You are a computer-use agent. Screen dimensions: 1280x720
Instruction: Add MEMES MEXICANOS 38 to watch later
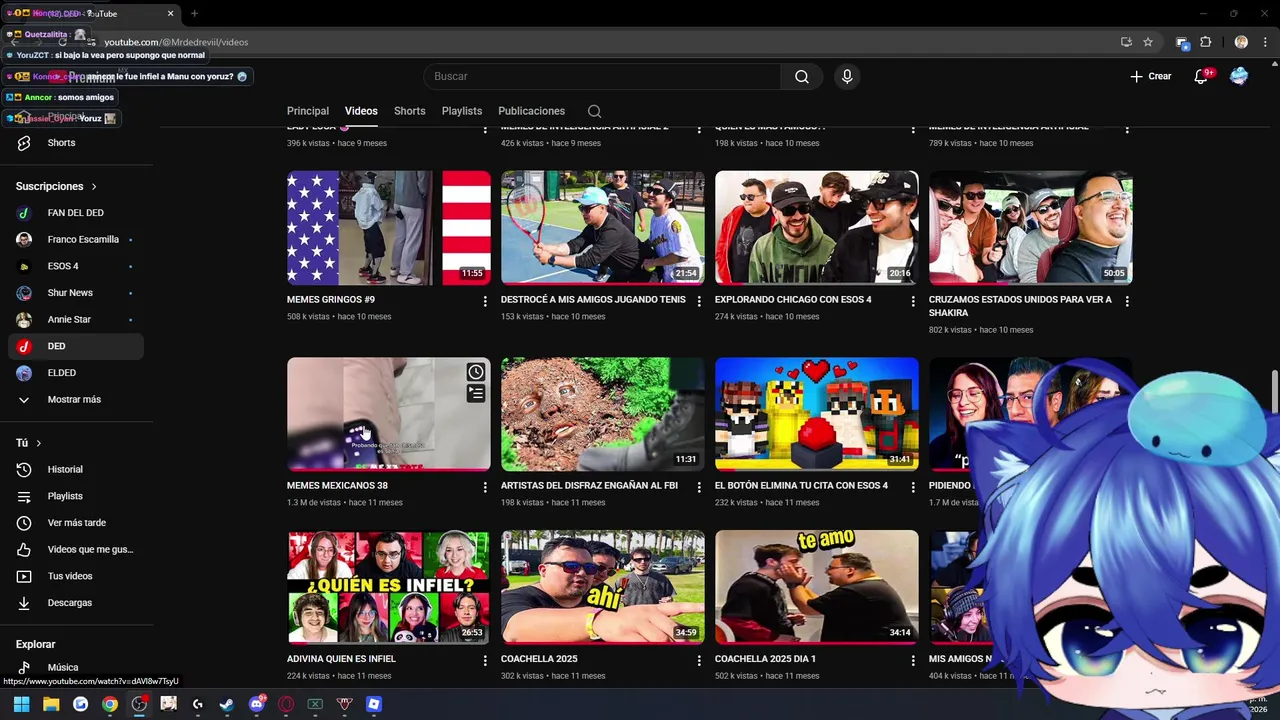tap(476, 372)
